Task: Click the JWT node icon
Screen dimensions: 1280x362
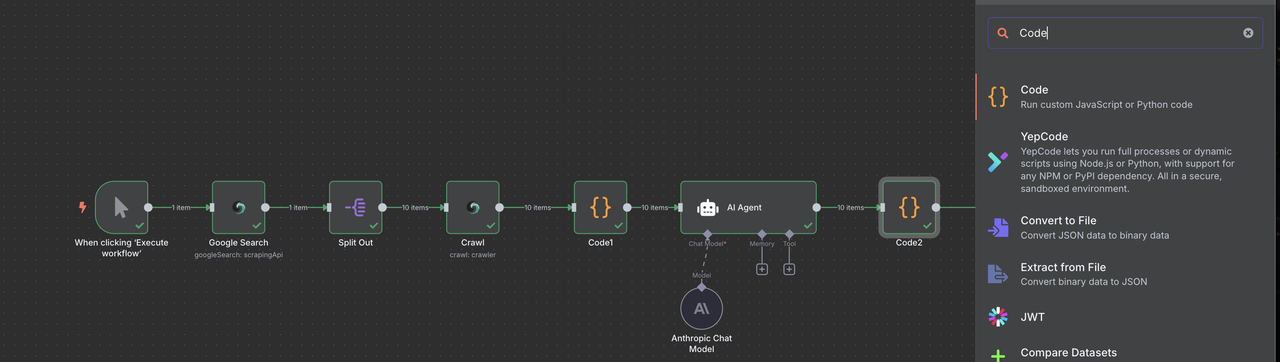Action: click(998, 317)
